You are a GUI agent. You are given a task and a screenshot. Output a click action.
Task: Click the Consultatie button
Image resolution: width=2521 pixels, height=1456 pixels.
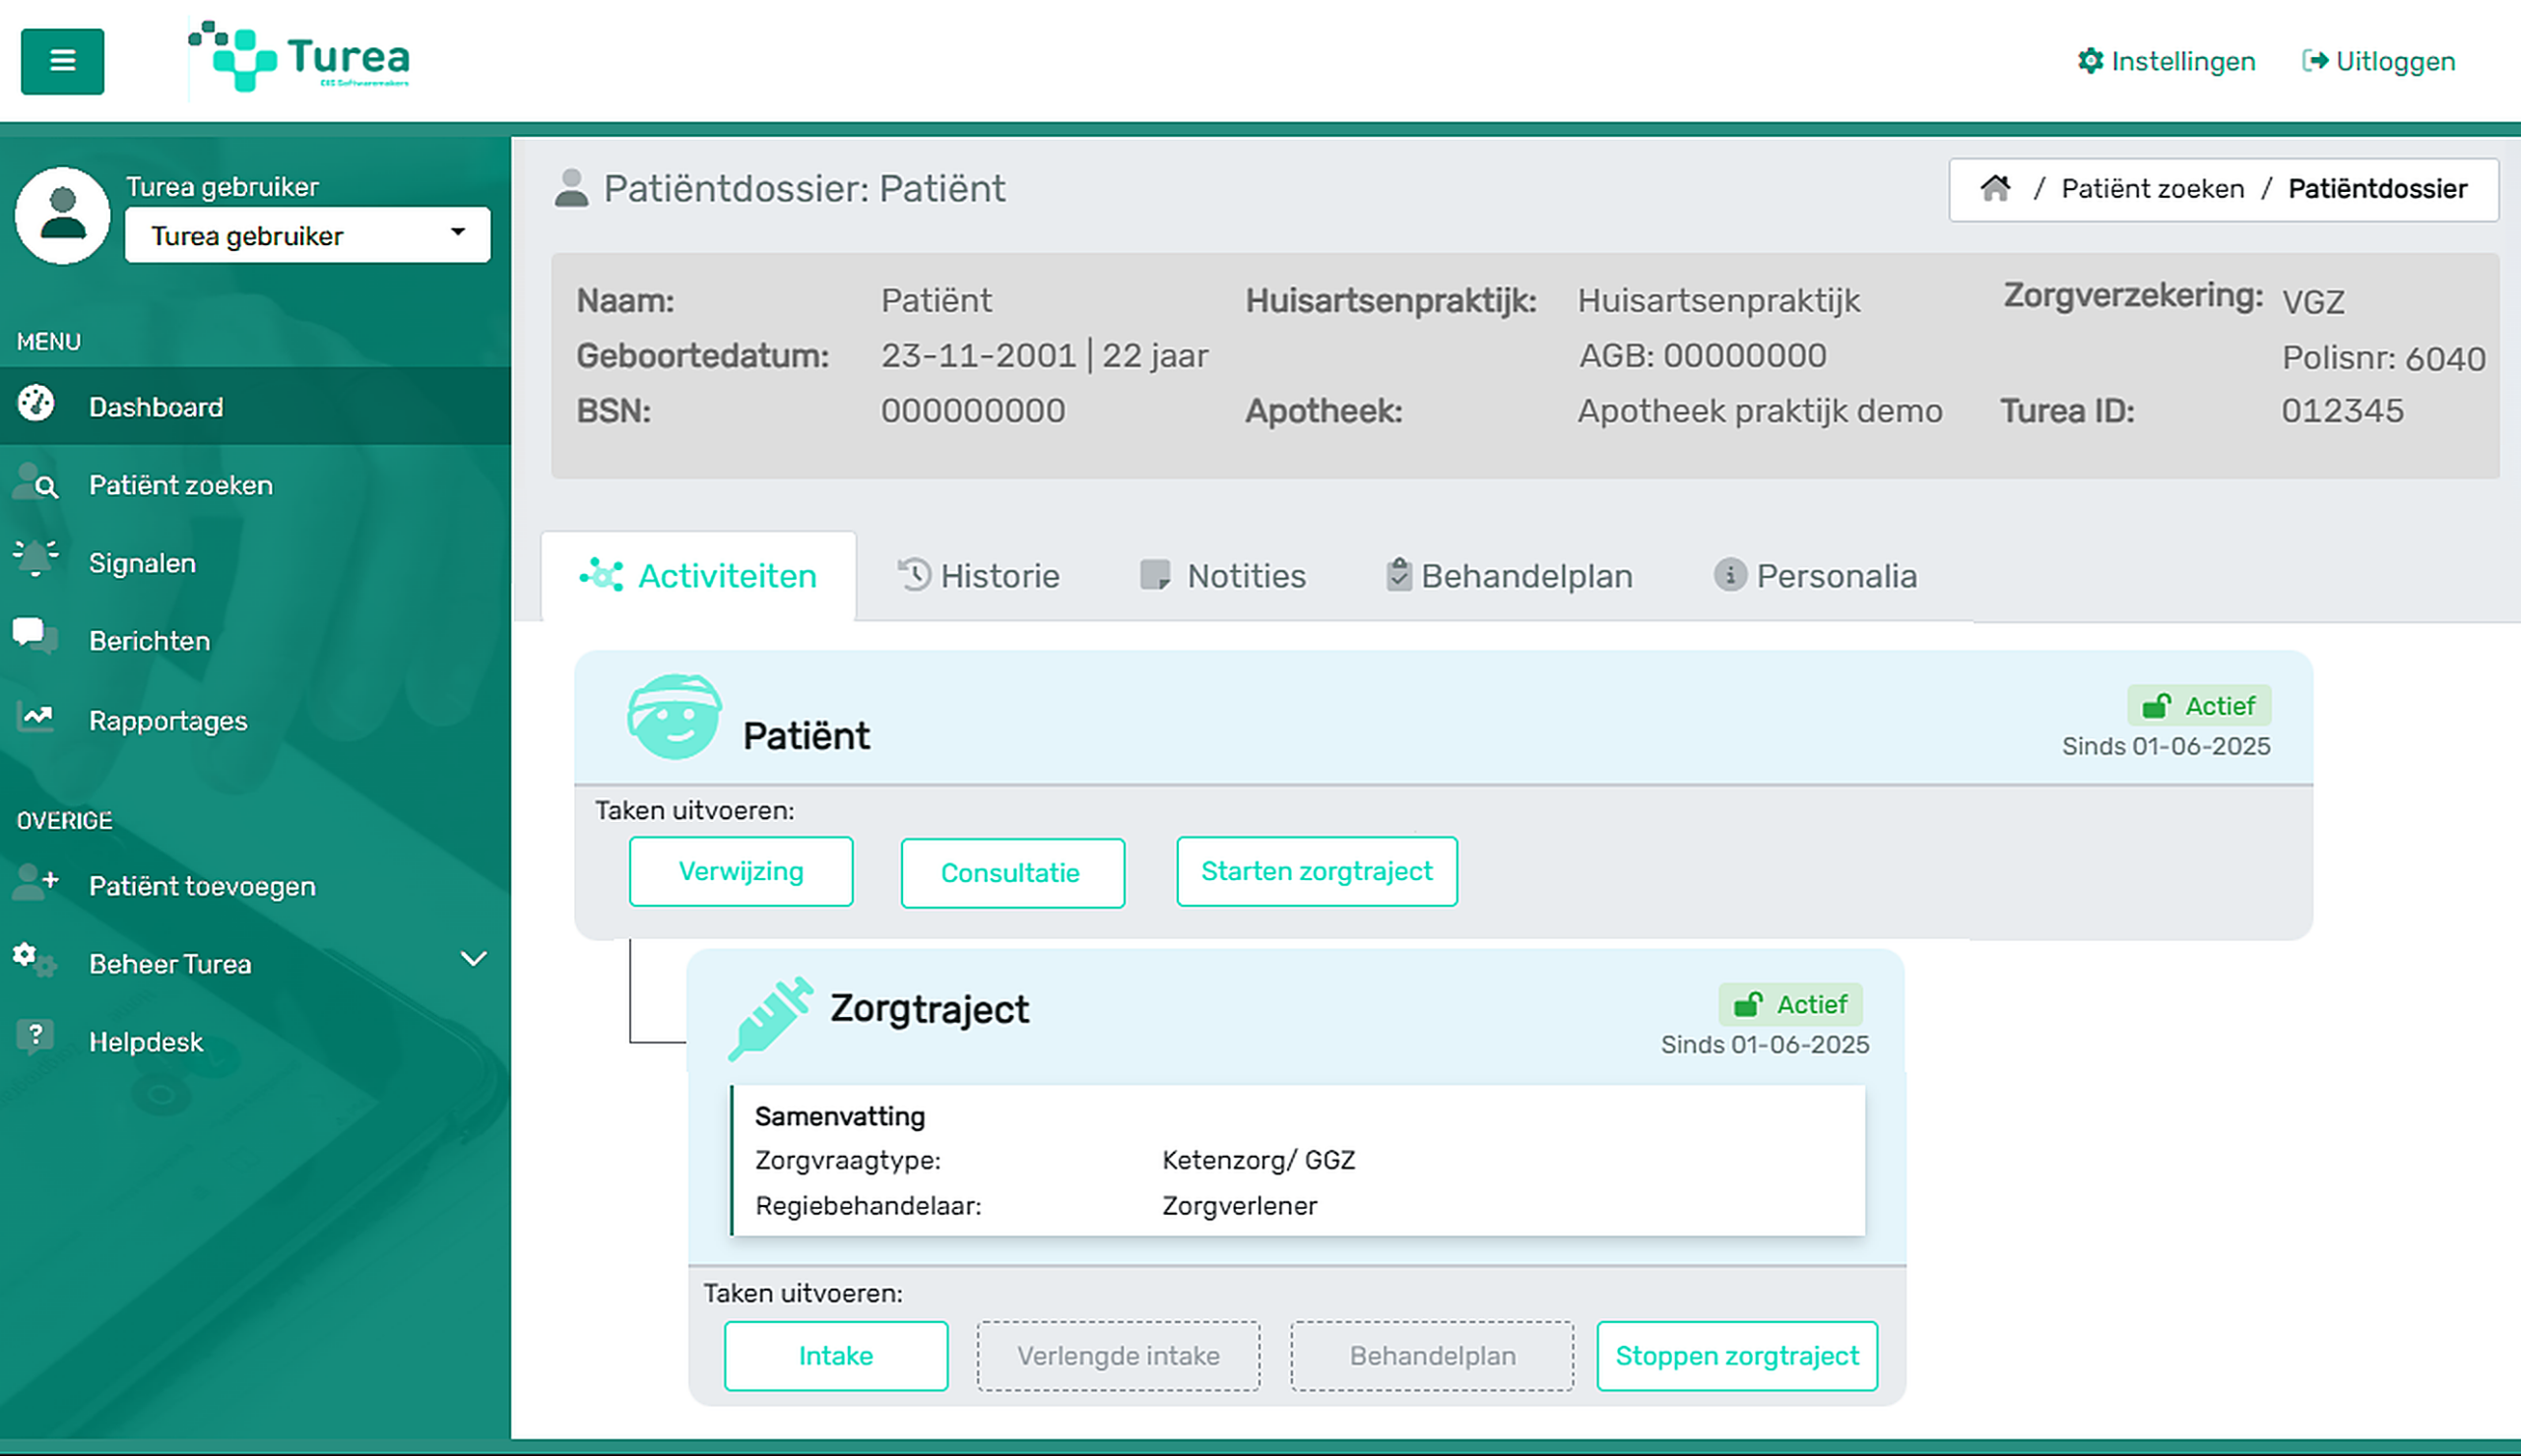(x=1012, y=872)
